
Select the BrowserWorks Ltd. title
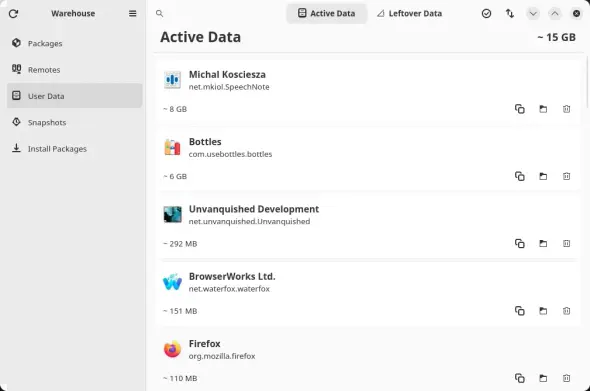click(232, 277)
